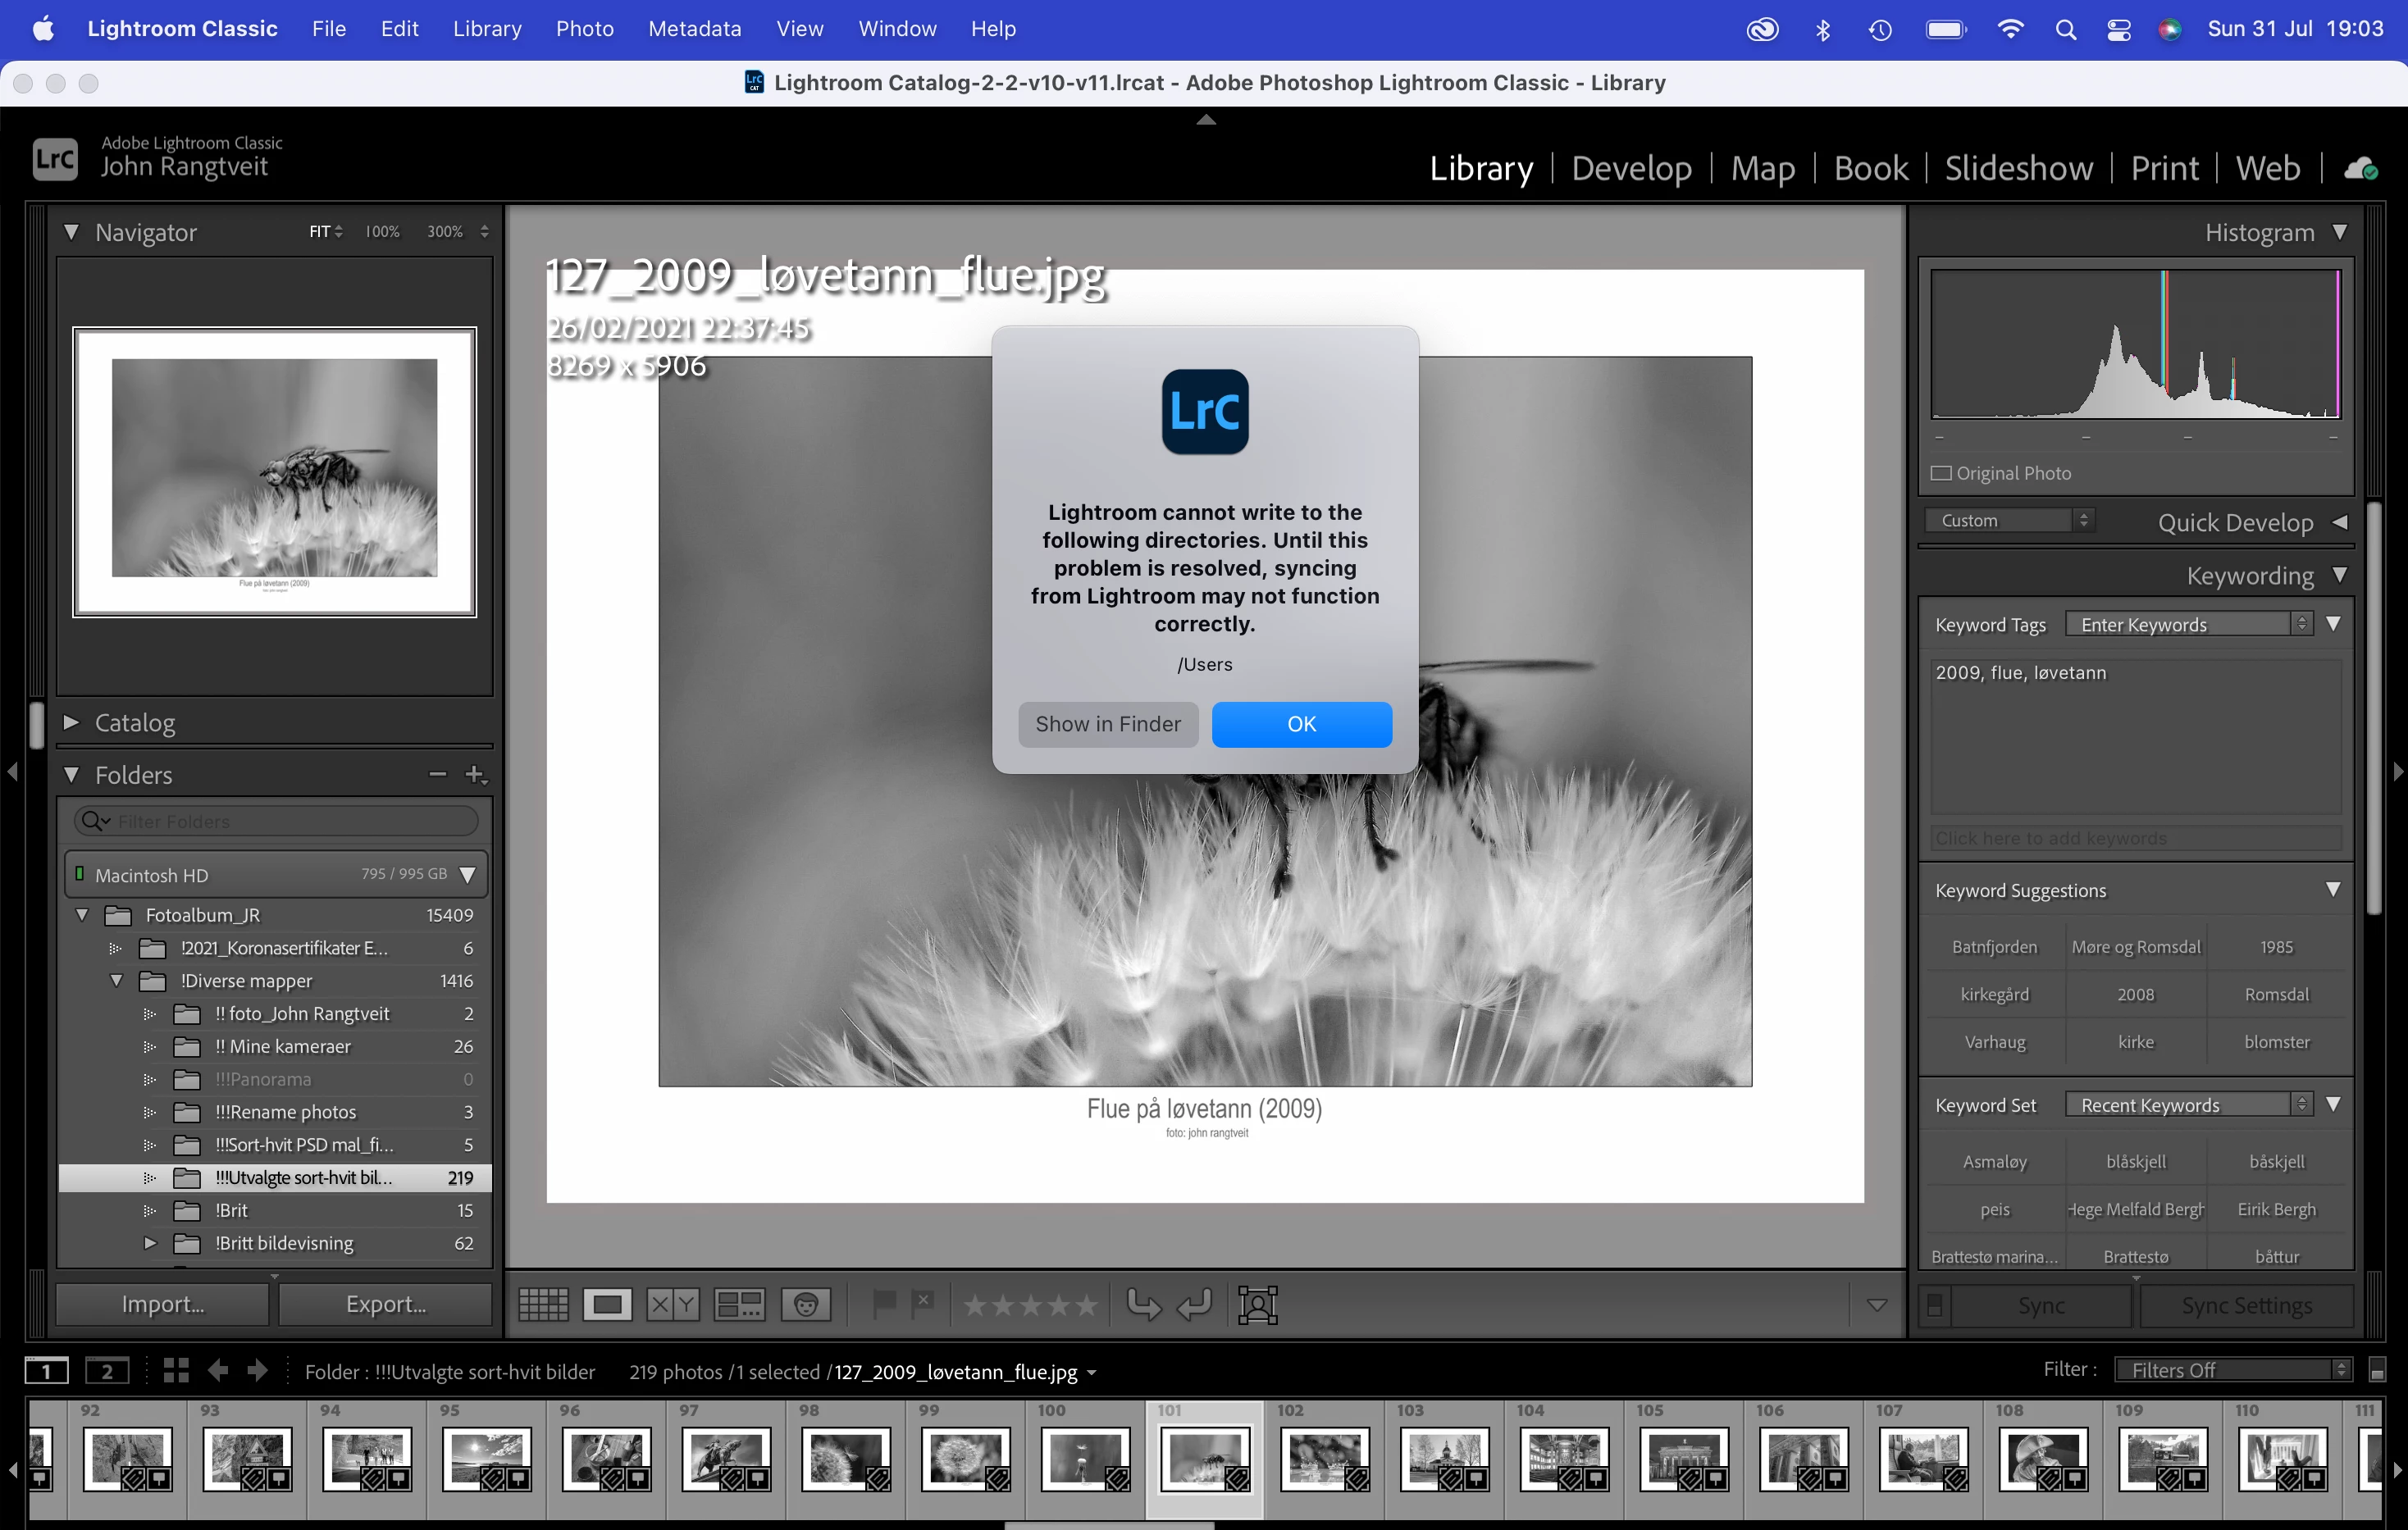
Task: Click Show in Finder button
Action: point(1107,724)
